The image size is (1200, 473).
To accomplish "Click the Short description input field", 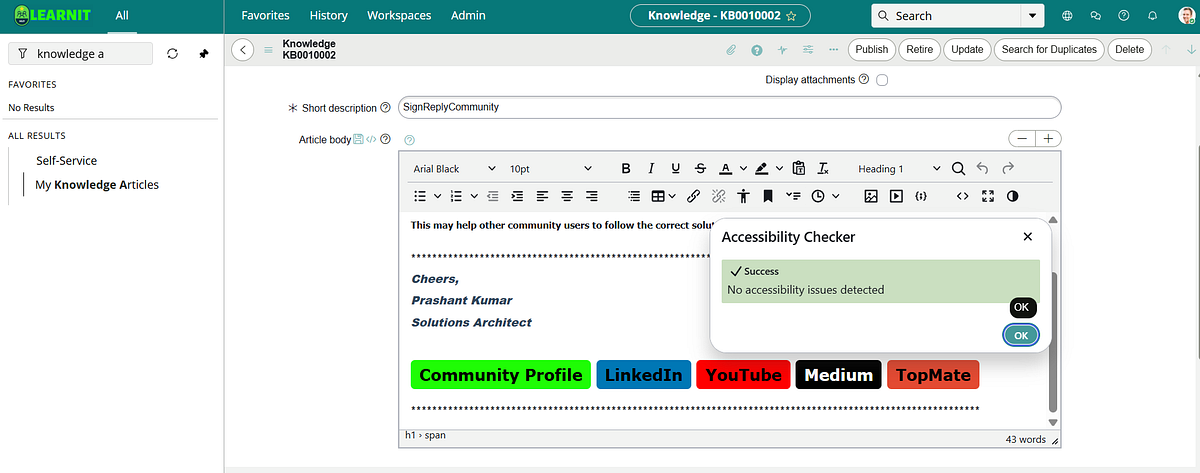I will click(x=729, y=107).
